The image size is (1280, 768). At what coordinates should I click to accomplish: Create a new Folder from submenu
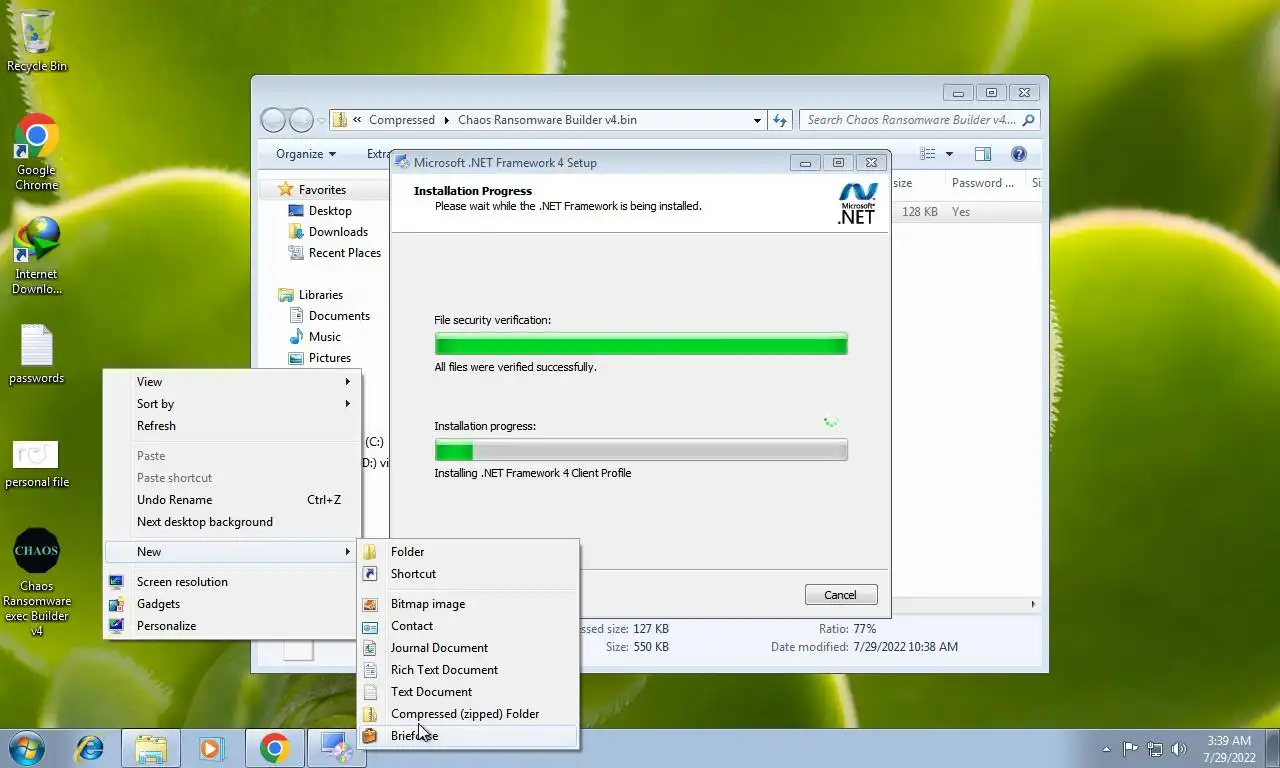click(x=468, y=552)
